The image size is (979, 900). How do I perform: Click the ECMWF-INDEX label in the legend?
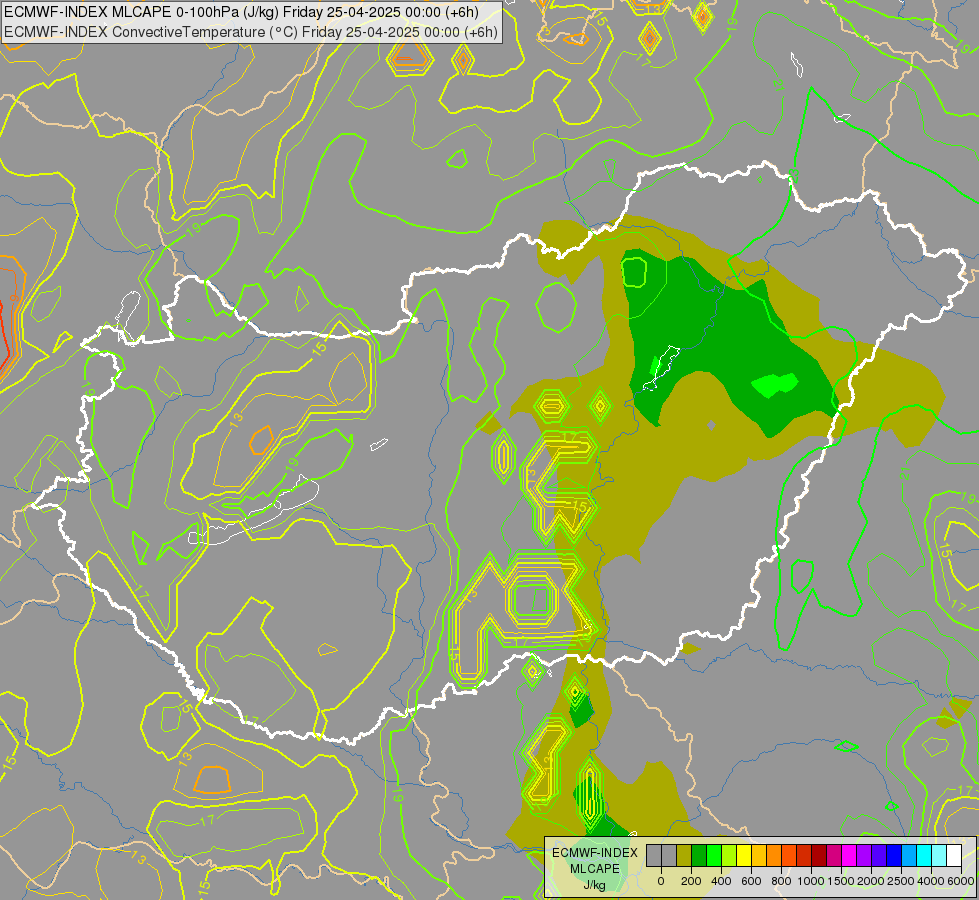(595, 853)
